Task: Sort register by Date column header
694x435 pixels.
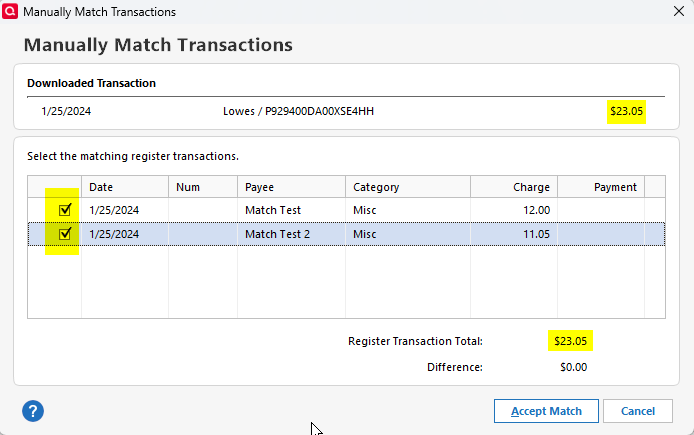Action: (x=124, y=187)
